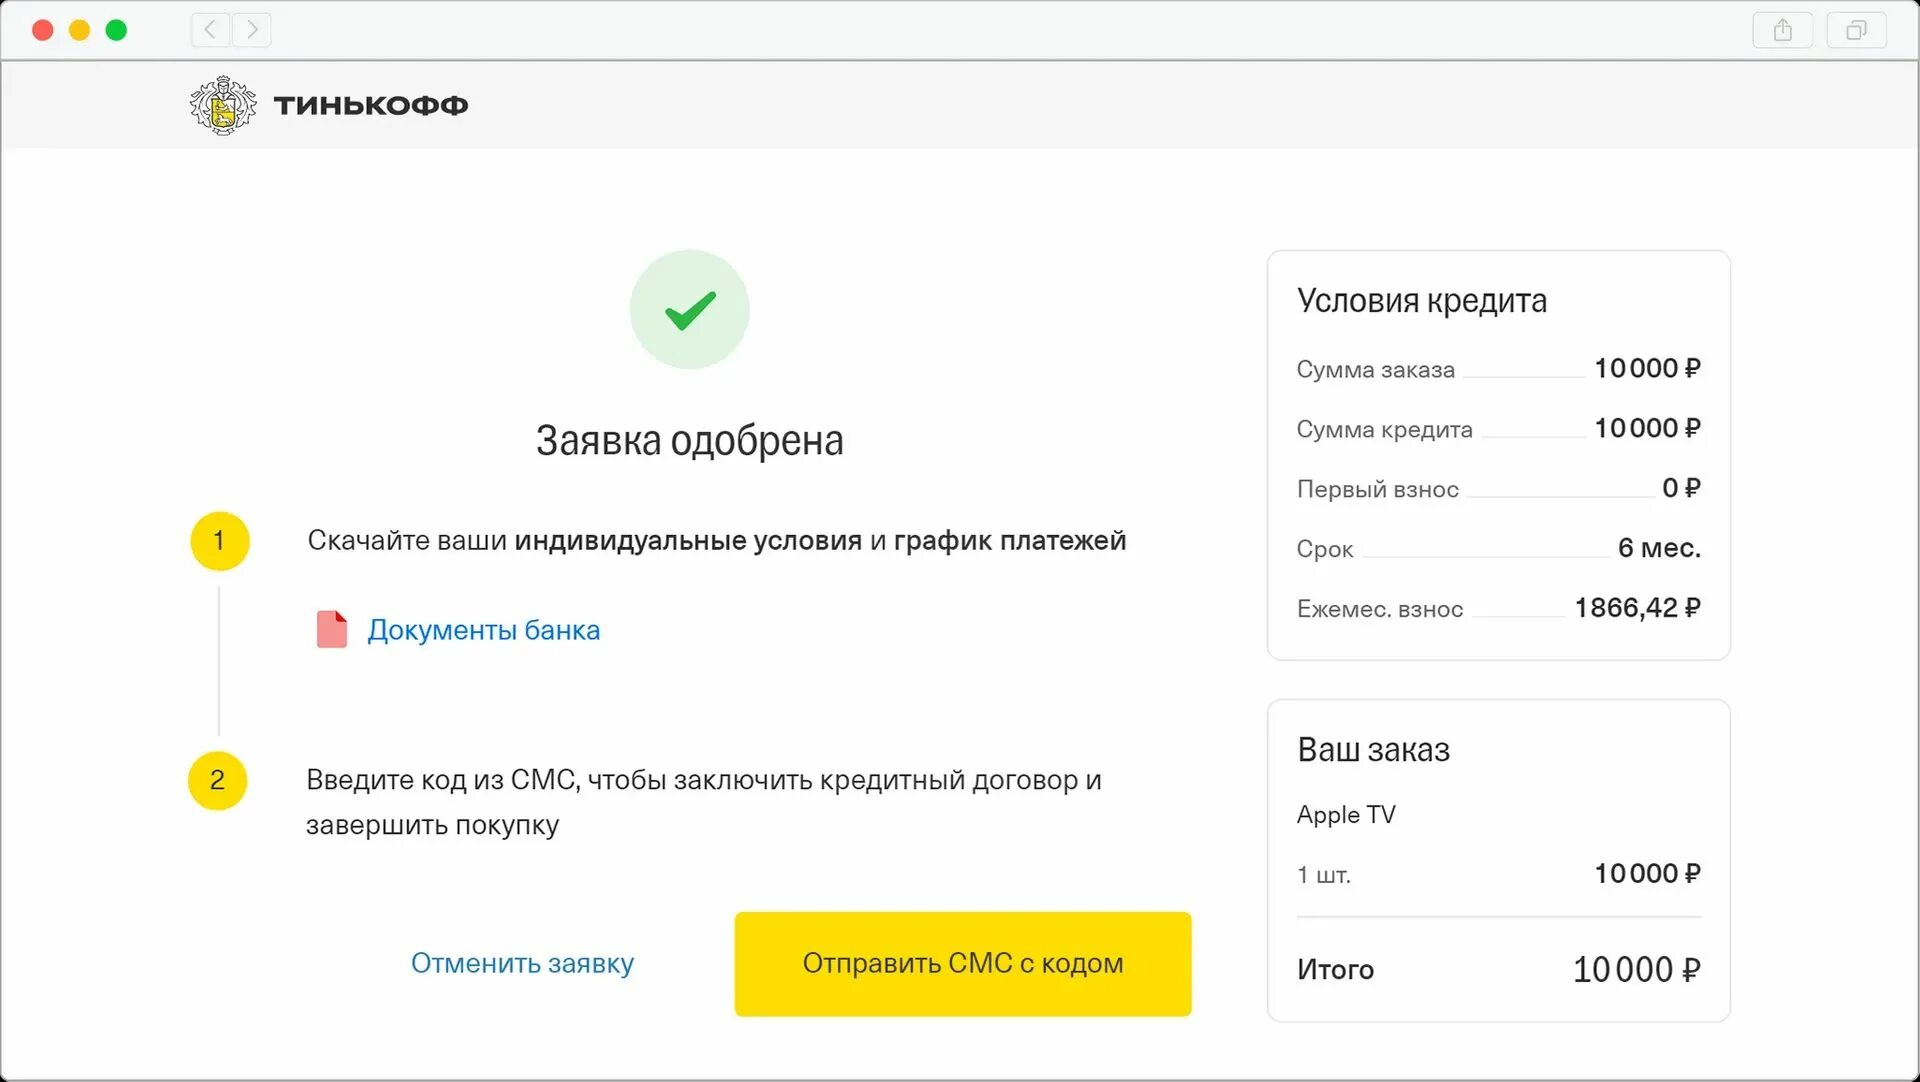Click the Ежемес. взнос amount 1866,42 ₽
This screenshot has width=1920, height=1082.
[1637, 608]
